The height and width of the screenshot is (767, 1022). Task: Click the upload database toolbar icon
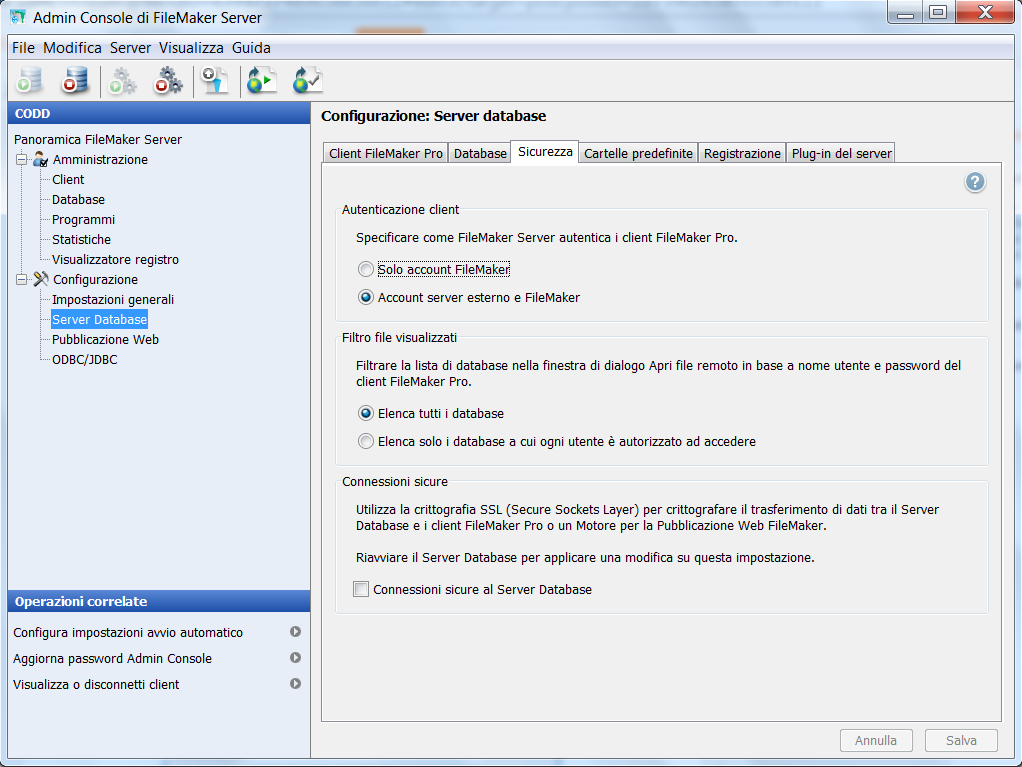214,81
